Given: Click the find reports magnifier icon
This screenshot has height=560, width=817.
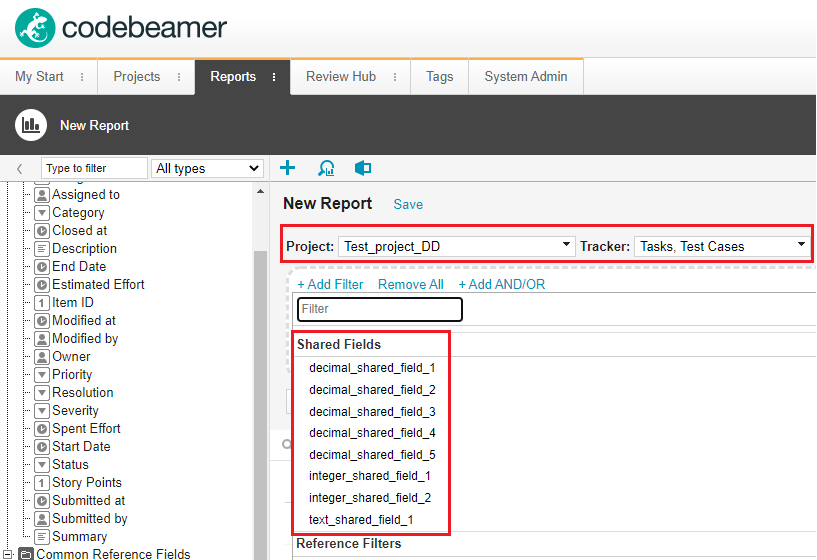Looking at the screenshot, I should (x=326, y=168).
